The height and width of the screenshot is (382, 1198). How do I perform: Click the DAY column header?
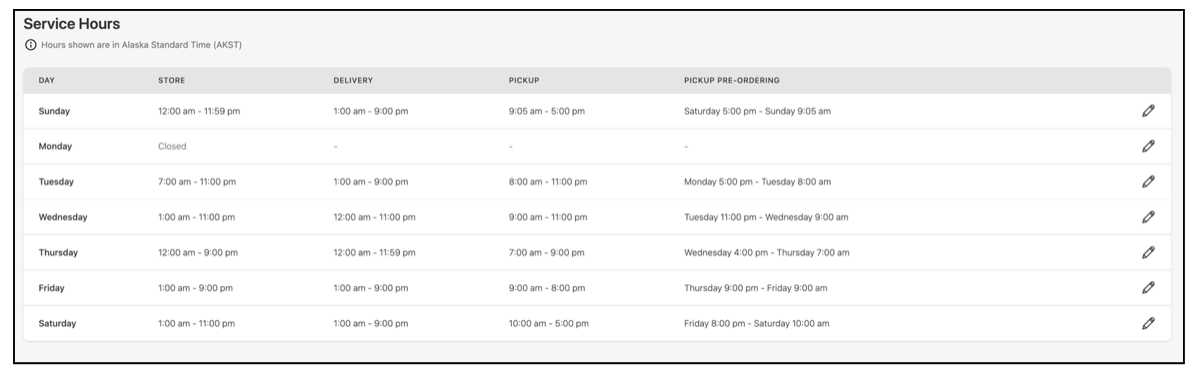[x=47, y=80]
